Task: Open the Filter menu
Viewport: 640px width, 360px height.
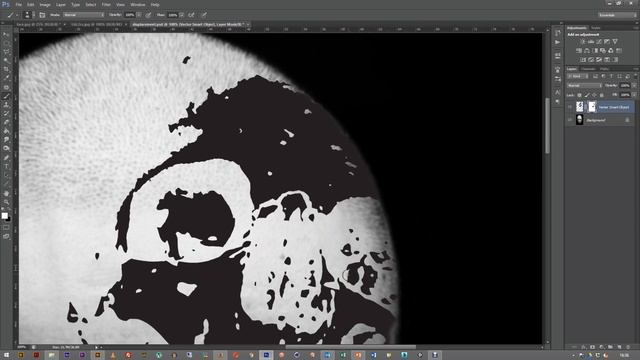Action: 106,4
